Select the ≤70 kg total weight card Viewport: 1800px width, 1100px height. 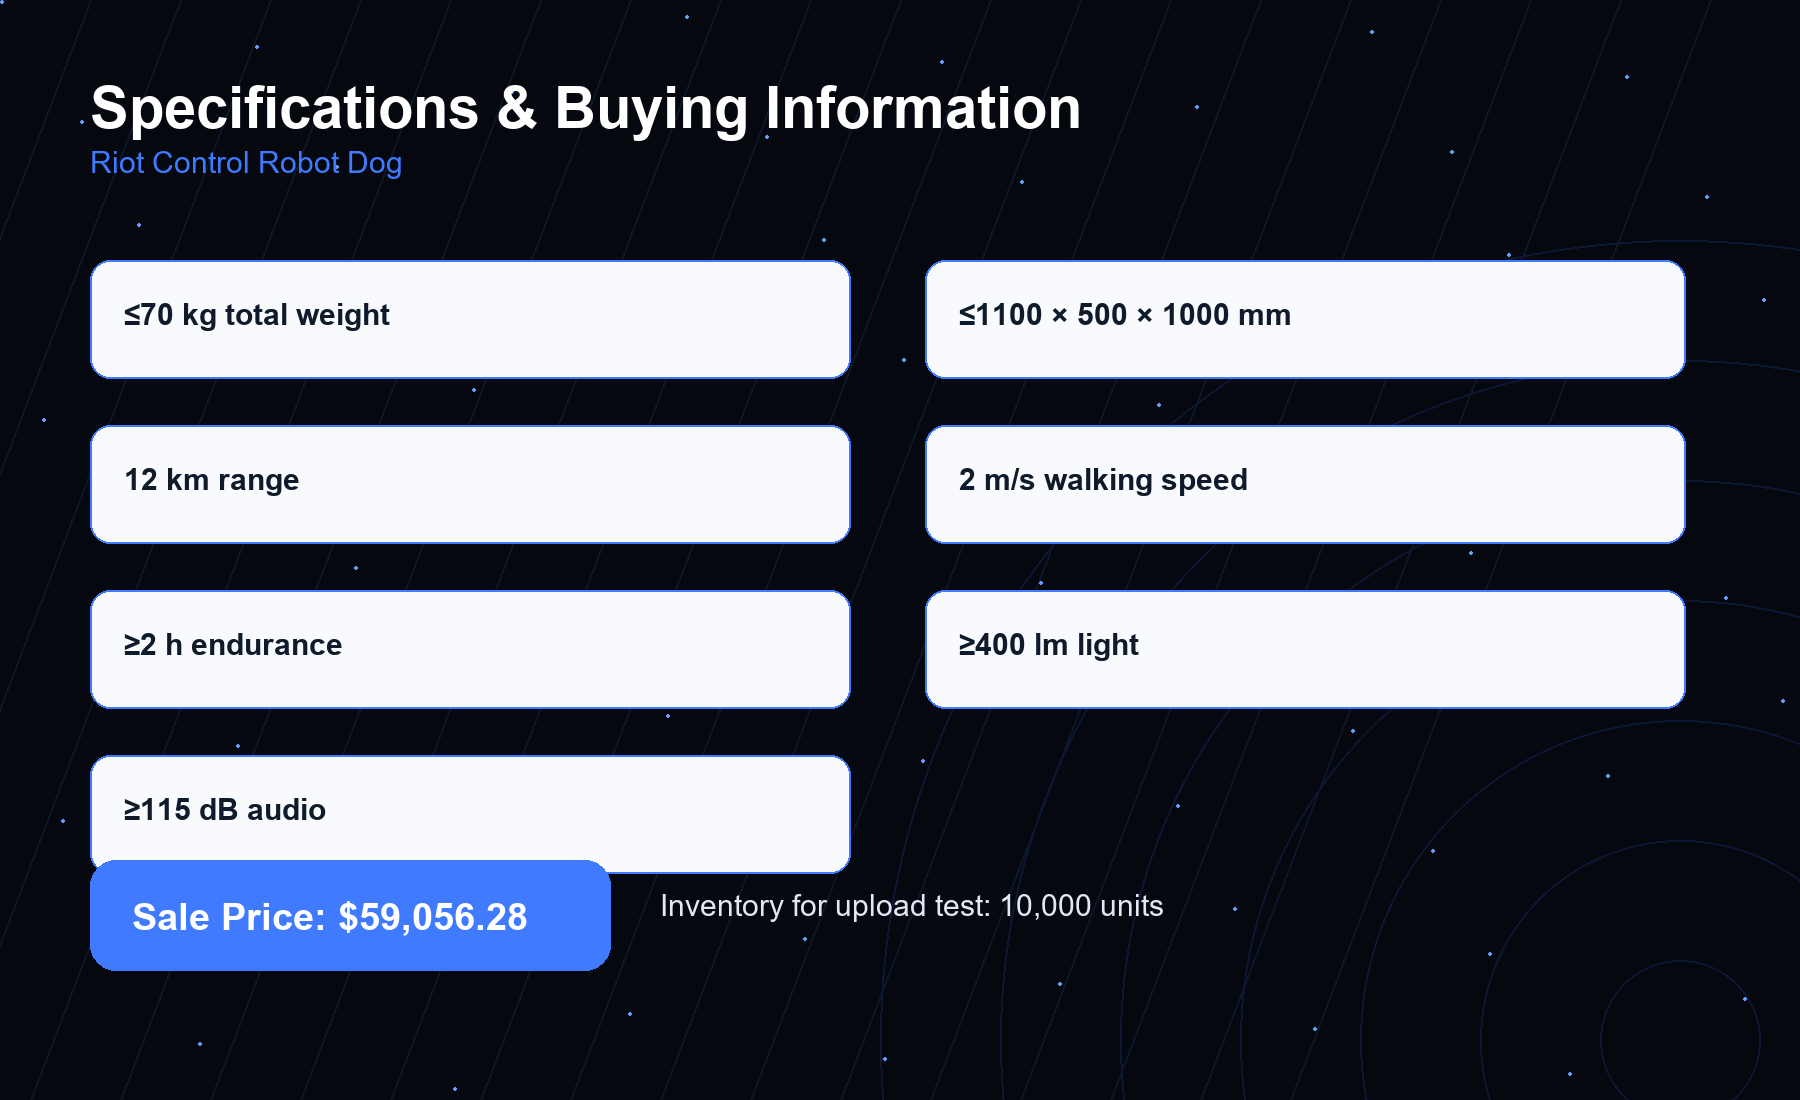(470, 320)
